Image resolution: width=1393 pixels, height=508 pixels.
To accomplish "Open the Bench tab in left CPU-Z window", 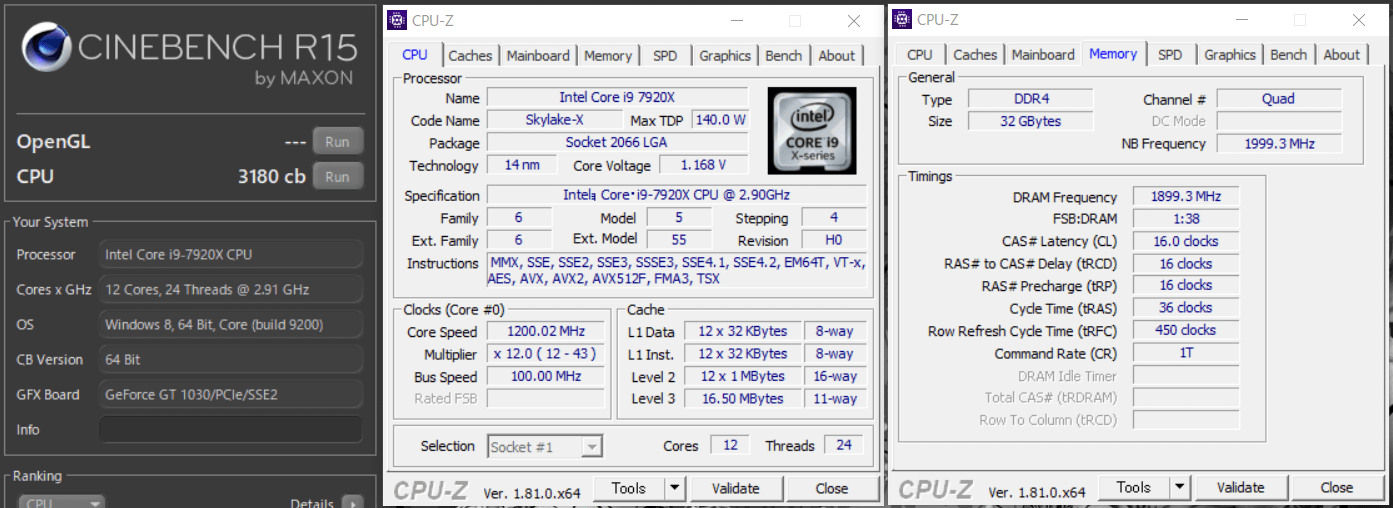I will (x=784, y=56).
